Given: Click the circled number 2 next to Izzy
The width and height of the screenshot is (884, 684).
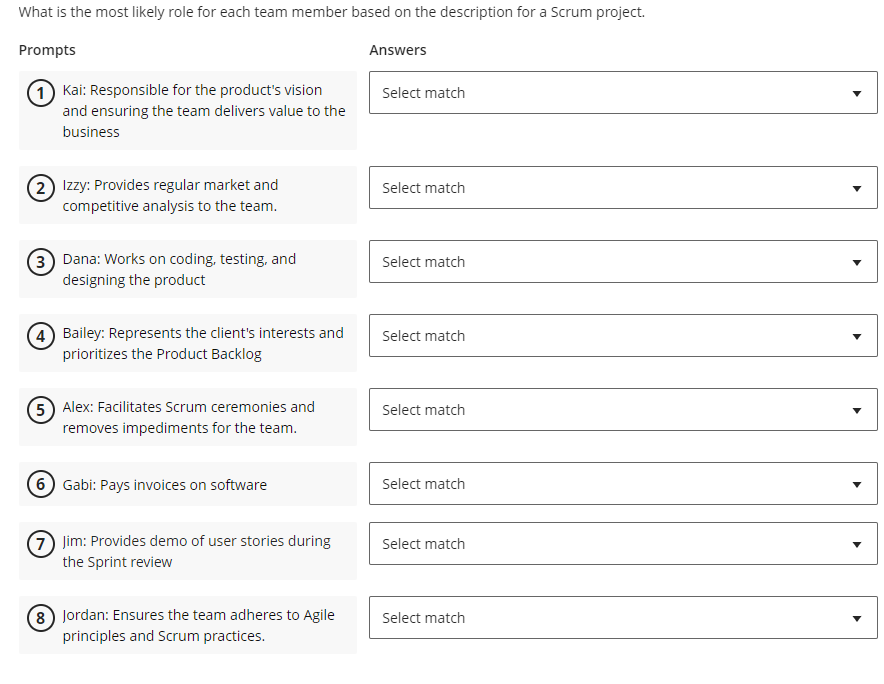Looking at the screenshot, I should [40, 186].
